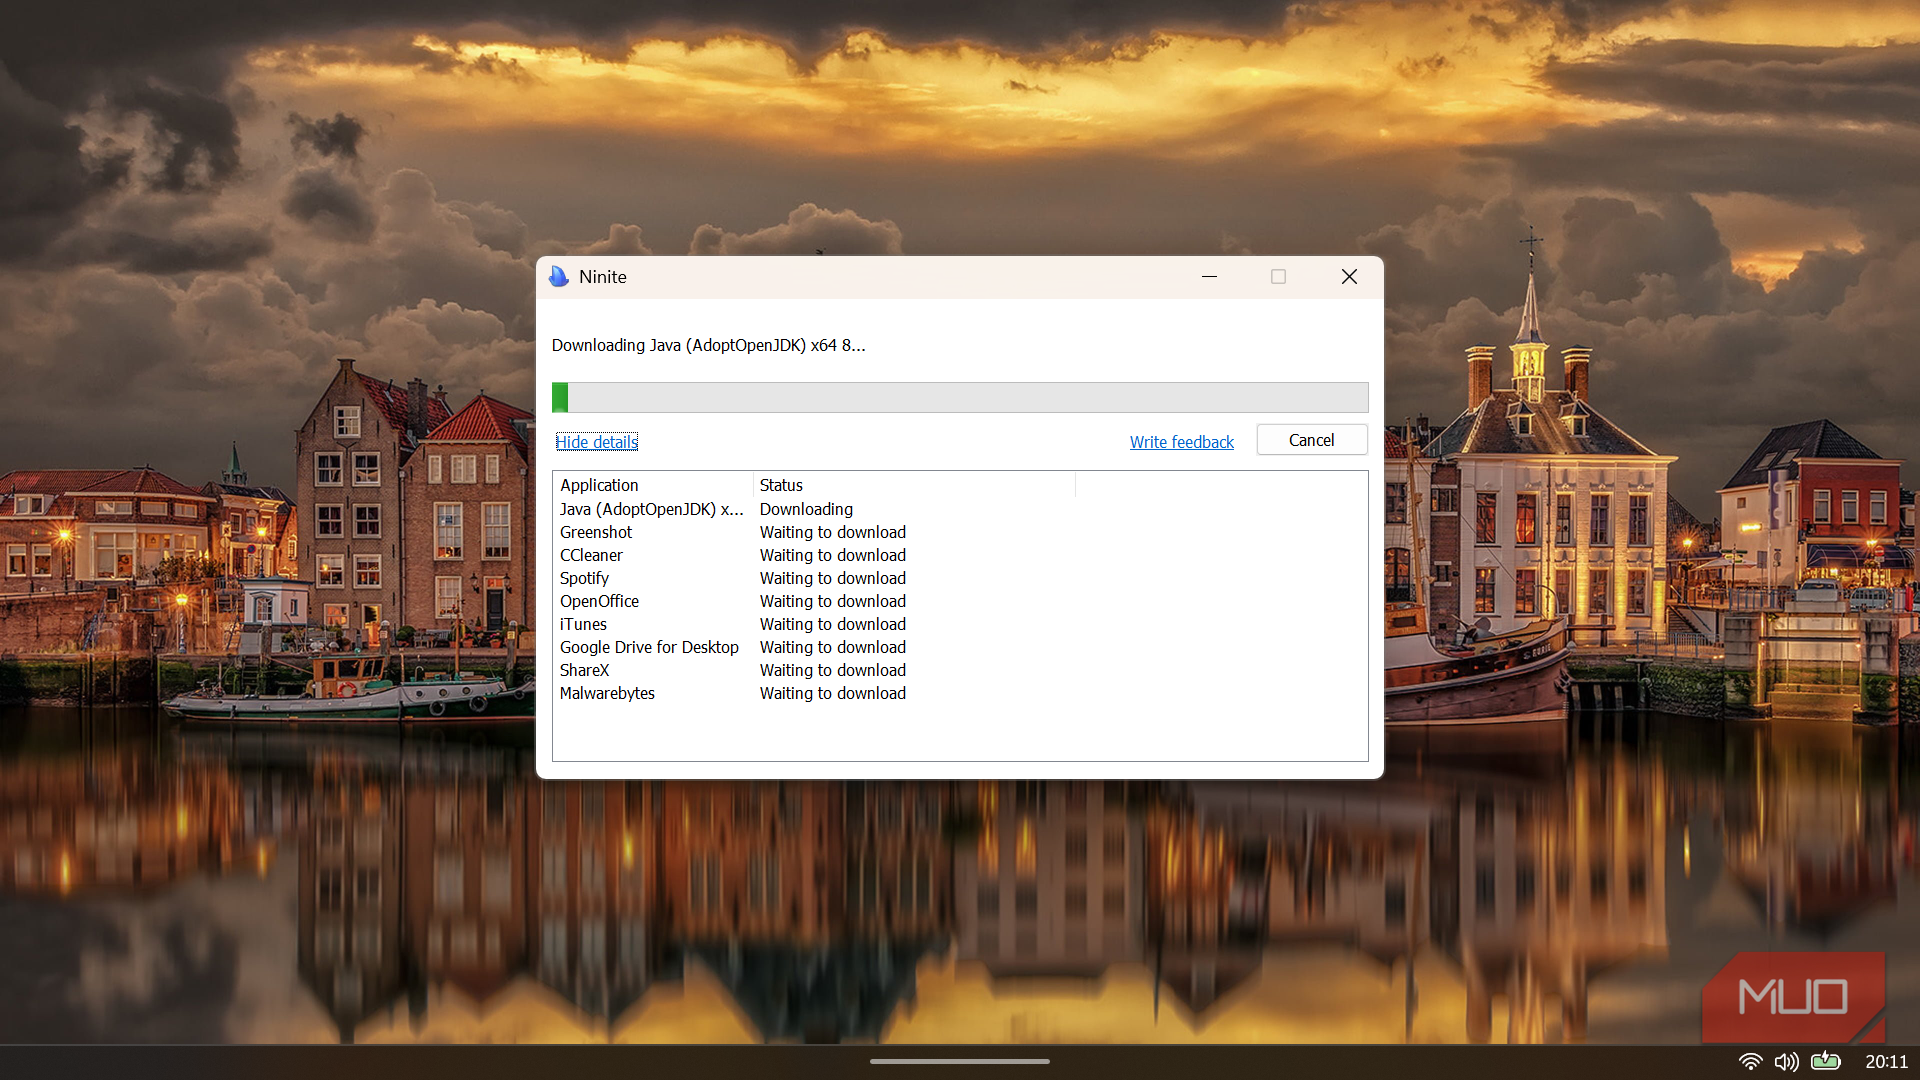Select the Spotify application row
This screenshot has height=1080, width=1920.
point(815,578)
